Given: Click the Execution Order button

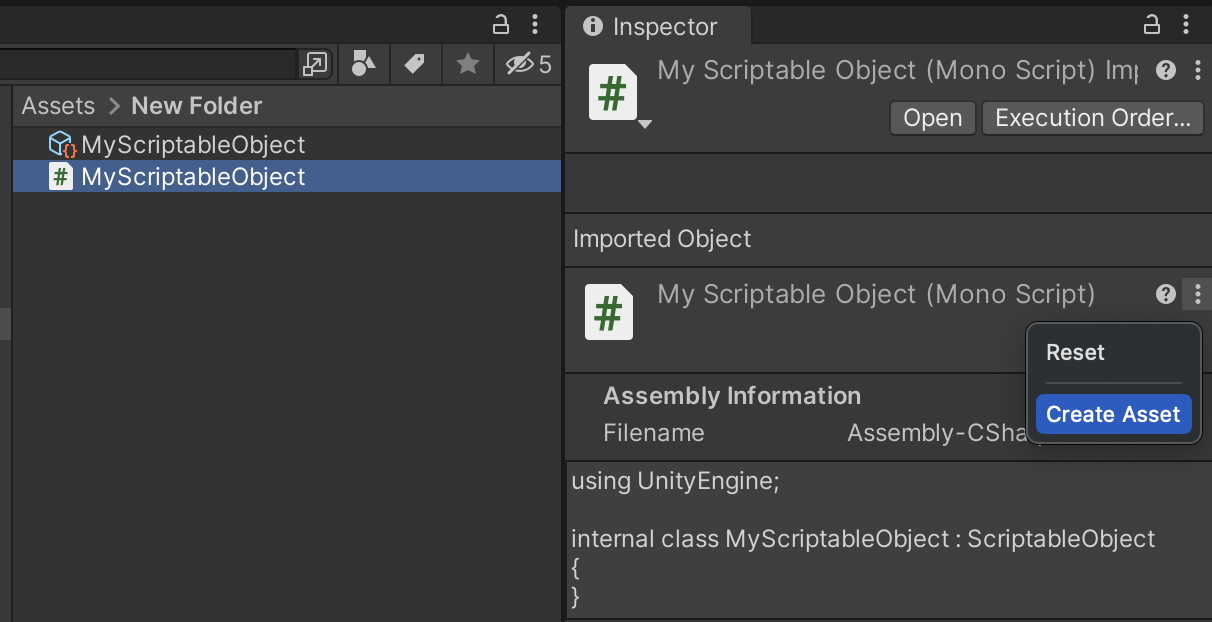Looking at the screenshot, I should [1093, 118].
